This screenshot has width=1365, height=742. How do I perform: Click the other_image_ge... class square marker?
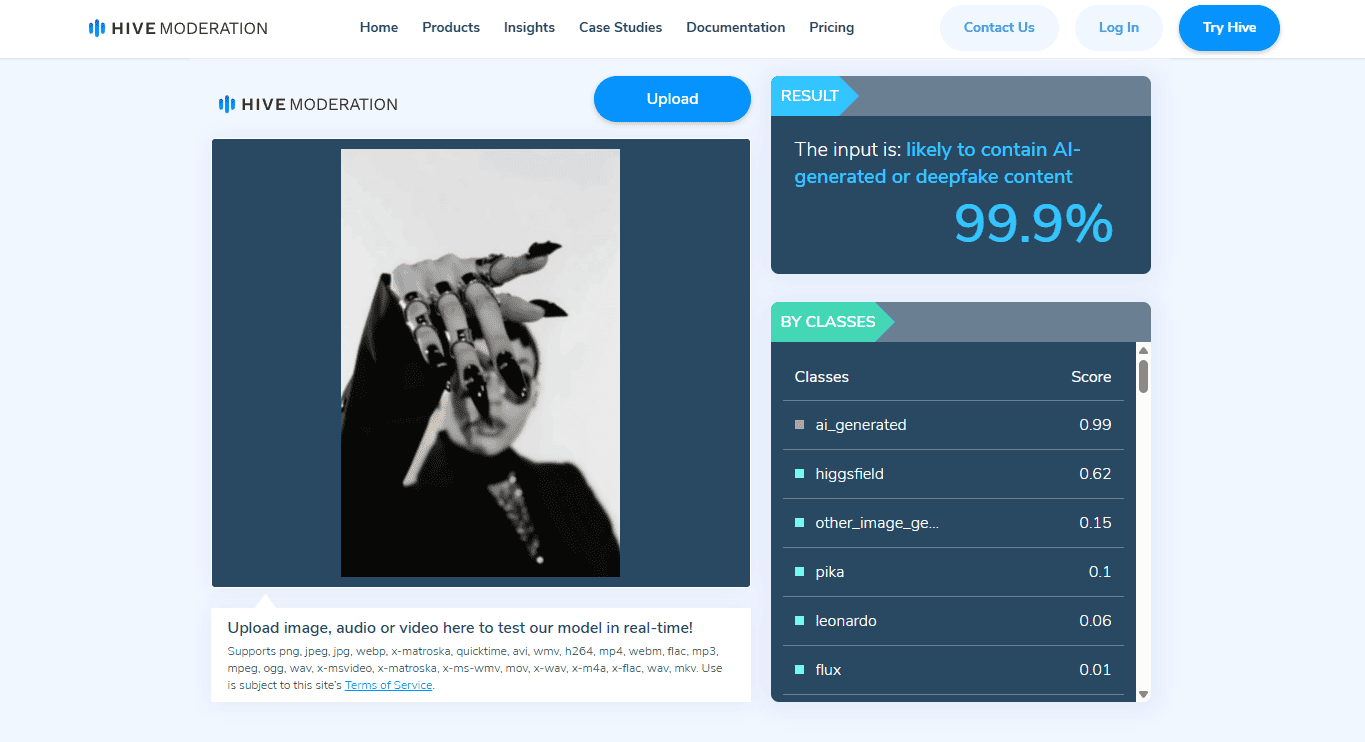coord(799,523)
